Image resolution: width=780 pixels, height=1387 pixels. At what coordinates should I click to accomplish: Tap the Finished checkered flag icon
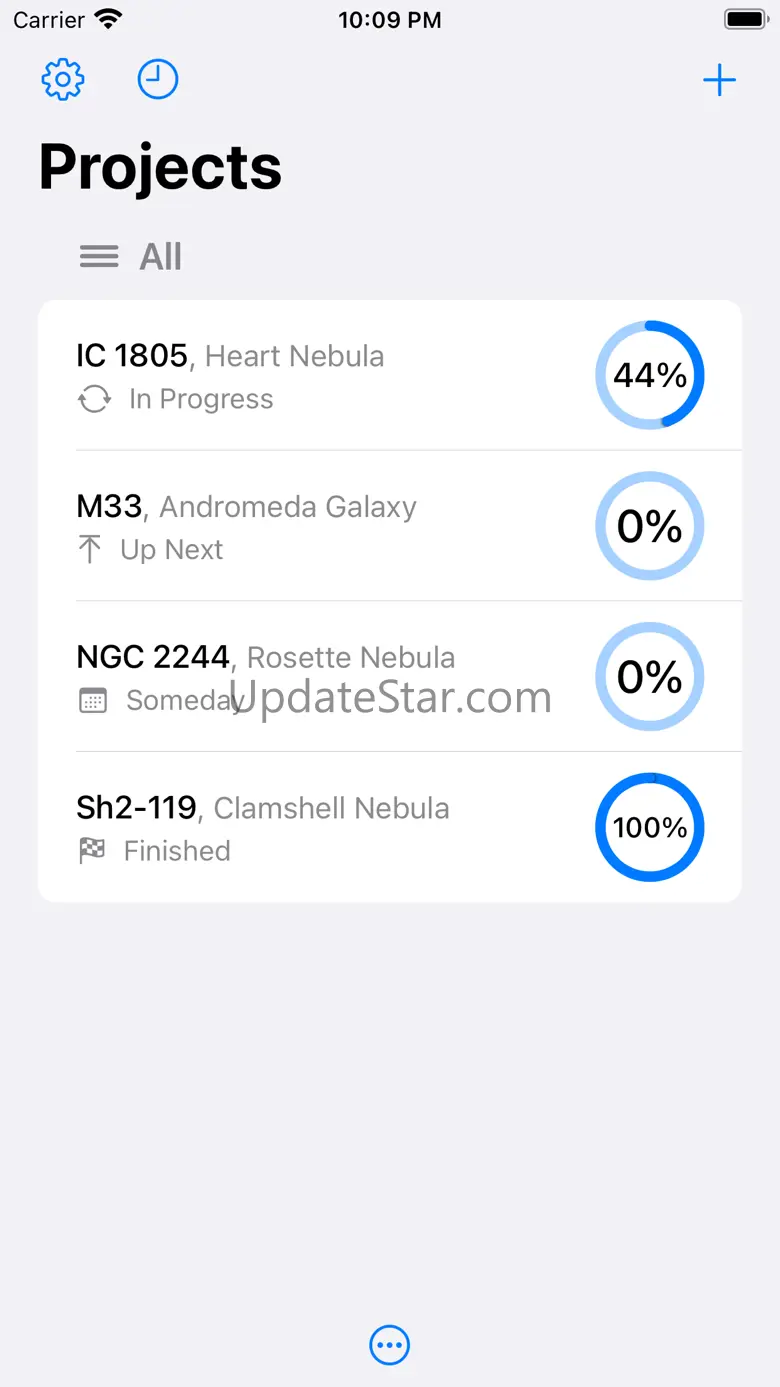[92, 851]
